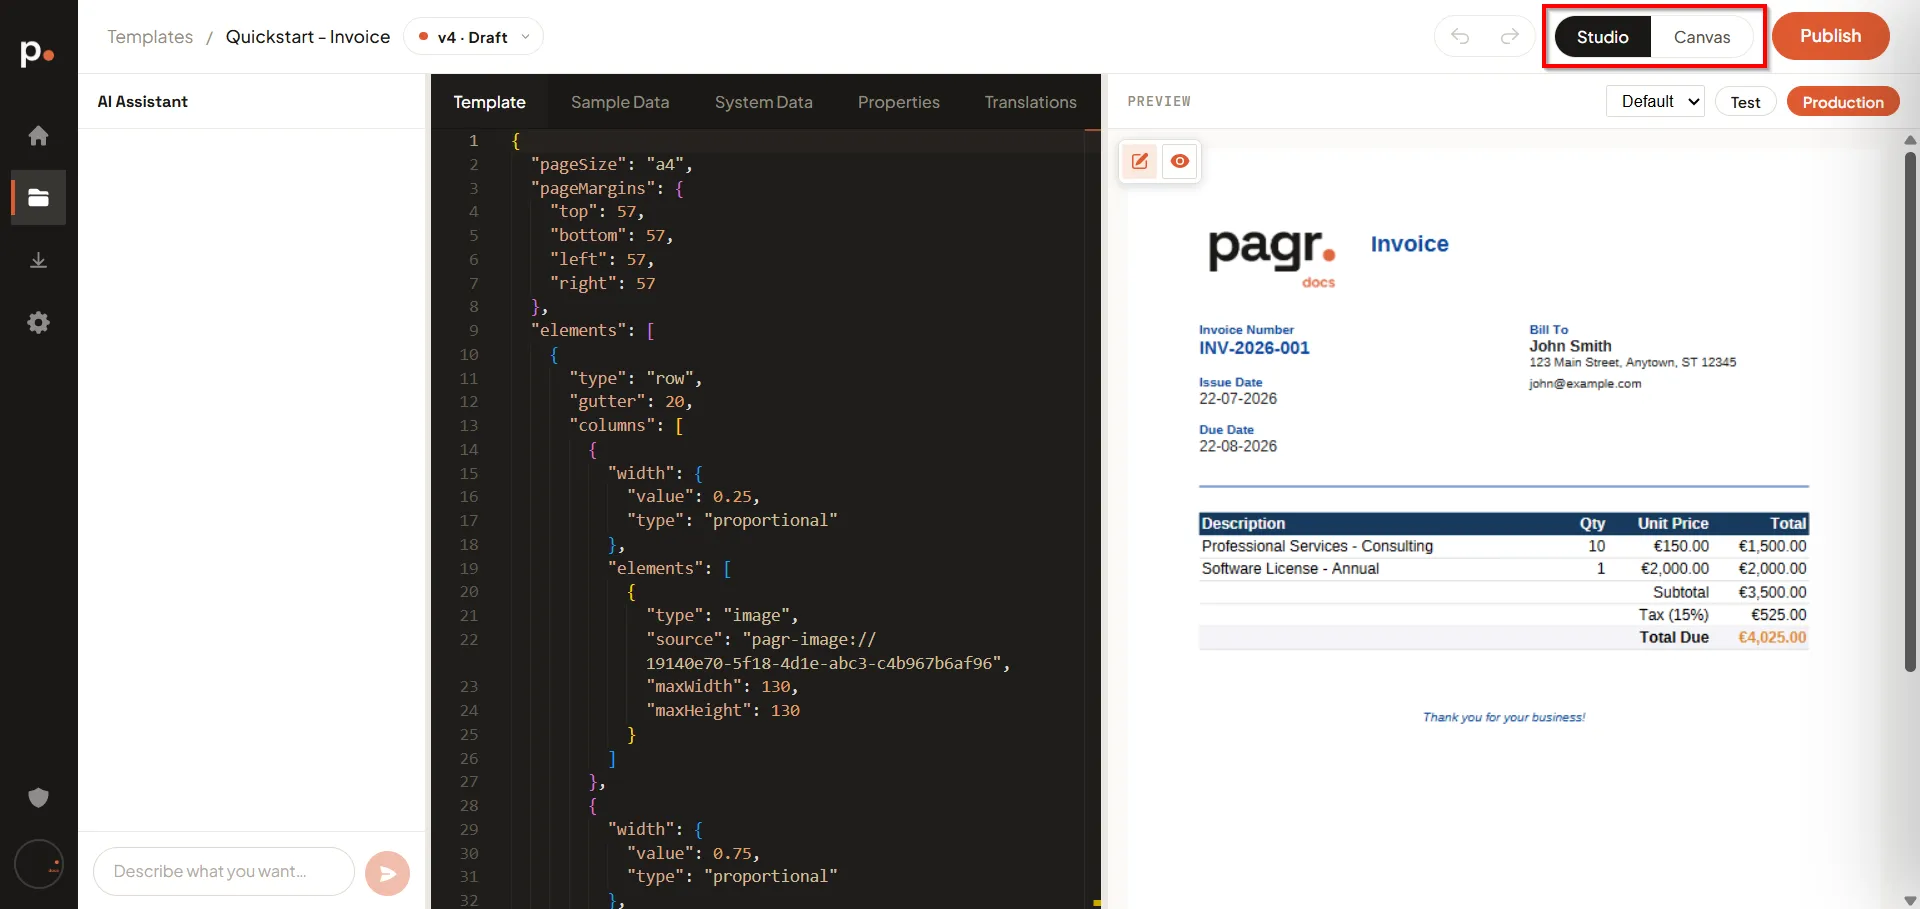This screenshot has height=909, width=1920.
Task: Click the Description table header
Action: tap(1243, 523)
